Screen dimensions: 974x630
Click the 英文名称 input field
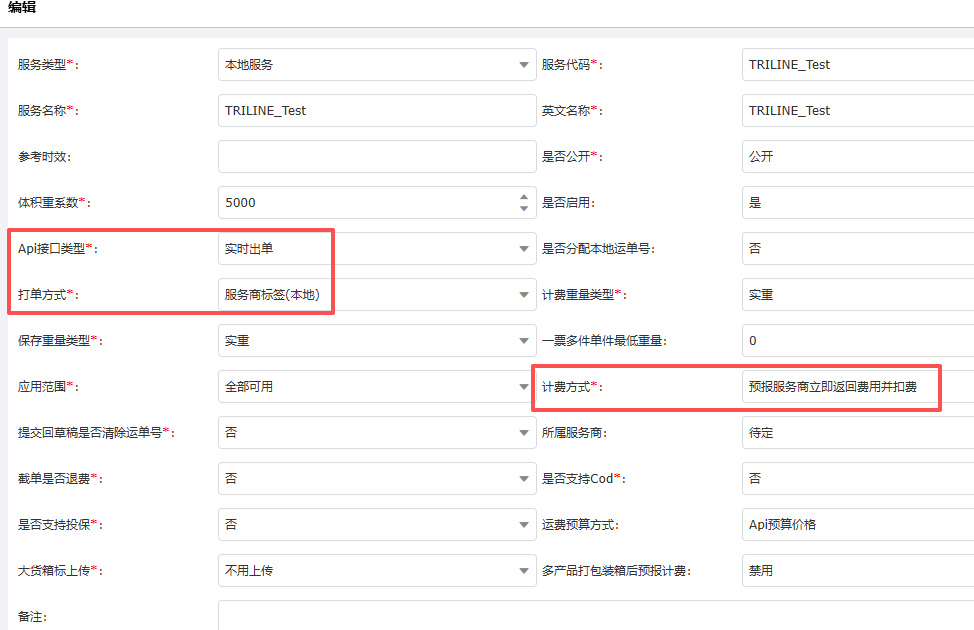tap(857, 111)
